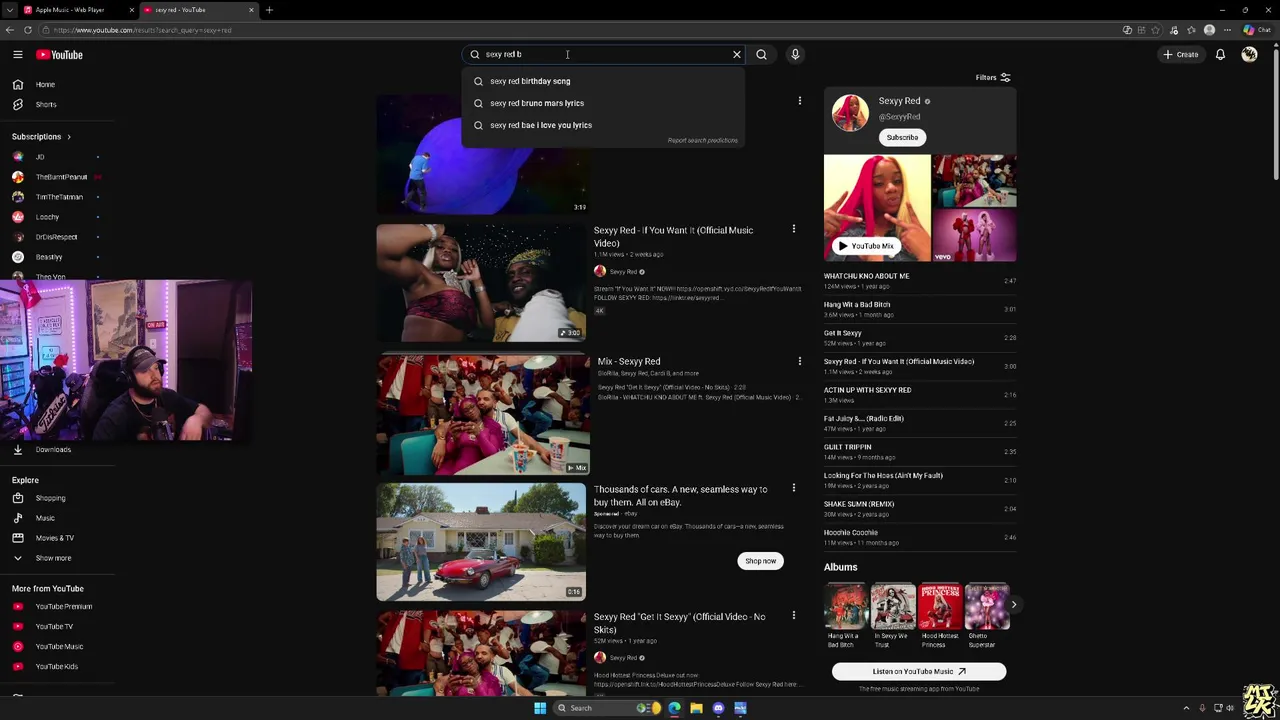Viewport: 1280px width, 720px height.
Task: Play ACTIN UP WITH SEXYY RED track
Action: tap(920, 395)
